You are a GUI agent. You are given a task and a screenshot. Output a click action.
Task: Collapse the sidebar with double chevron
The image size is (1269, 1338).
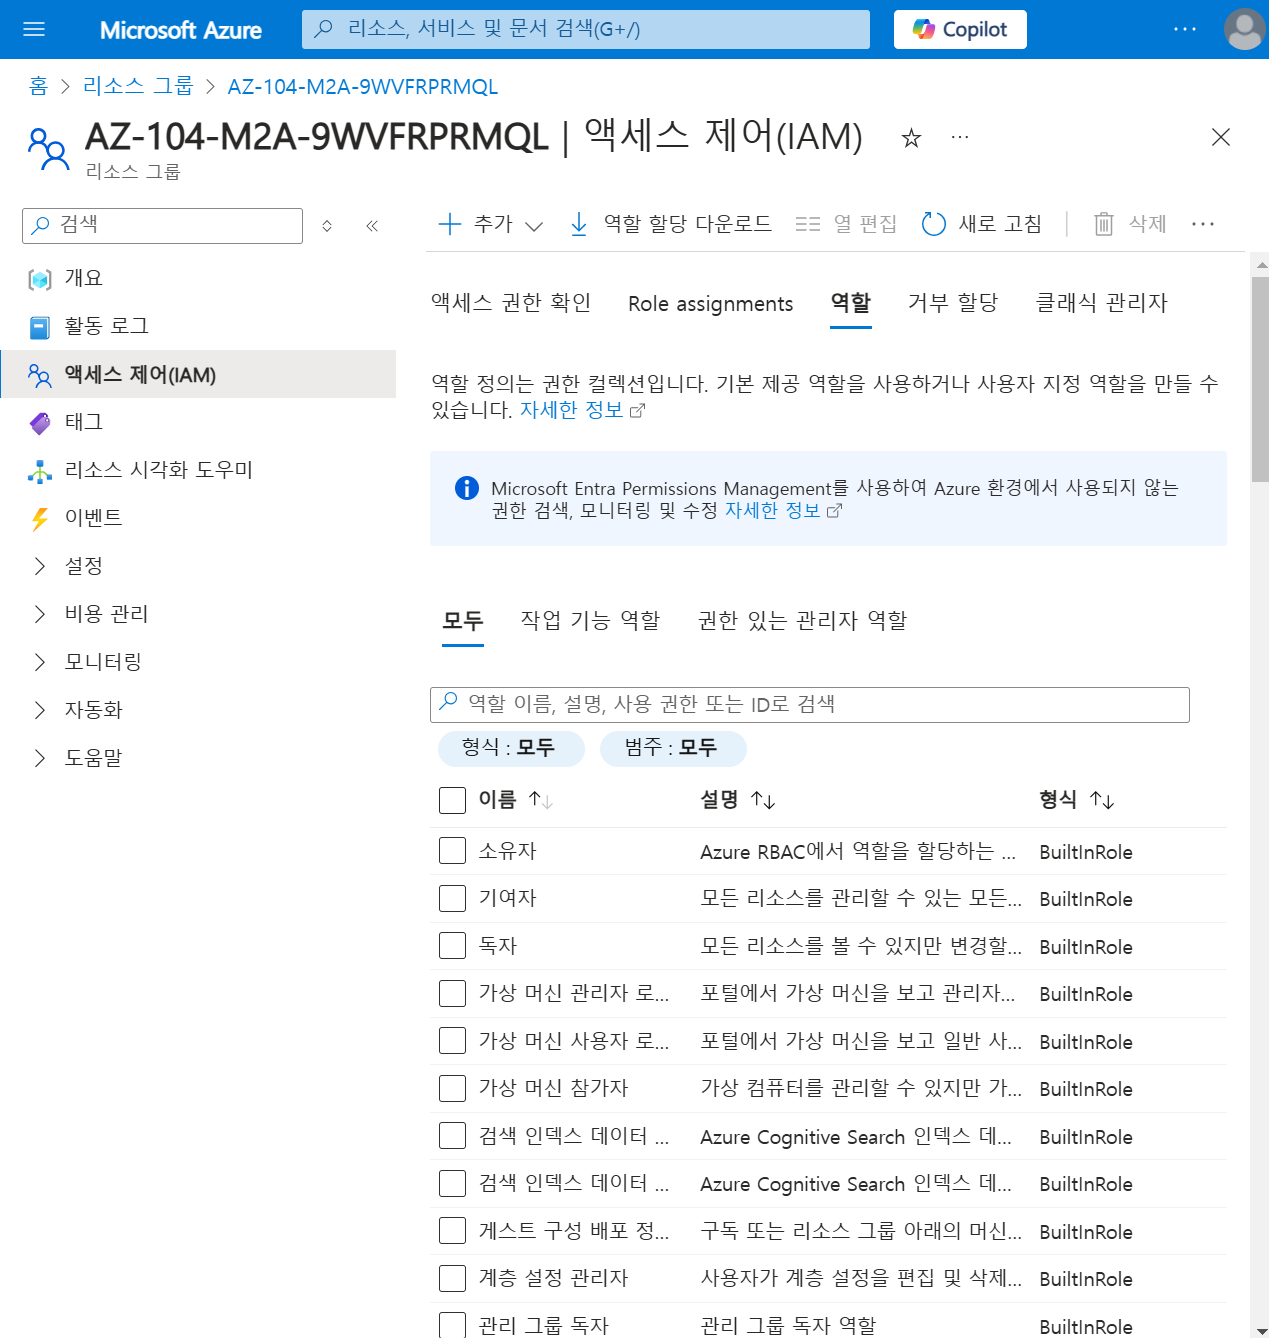click(x=372, y=226)
